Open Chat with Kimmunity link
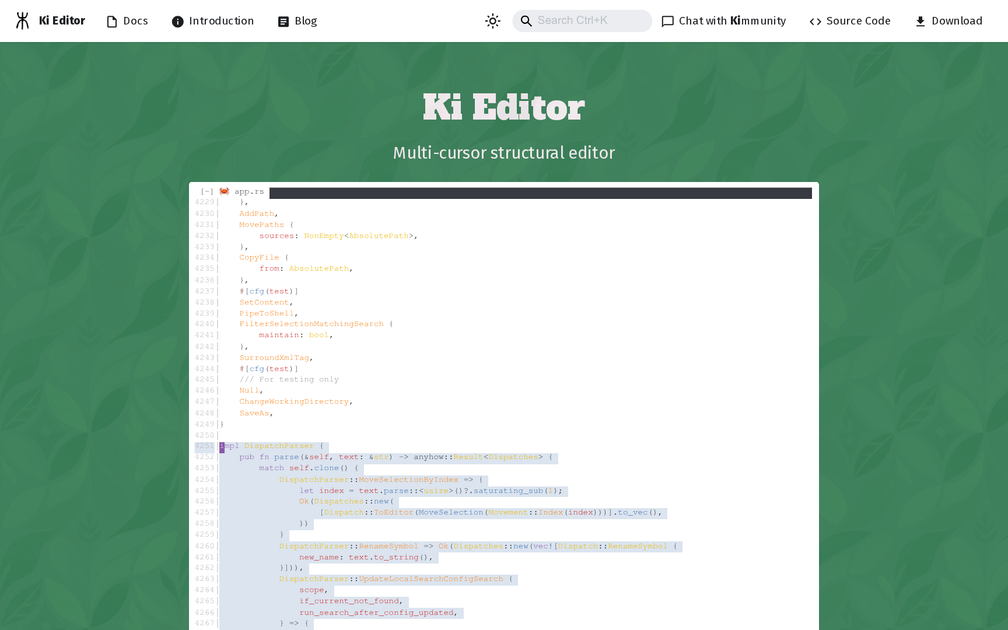The height and width of the screenshot is (630, 1008). tap(724, 21)
